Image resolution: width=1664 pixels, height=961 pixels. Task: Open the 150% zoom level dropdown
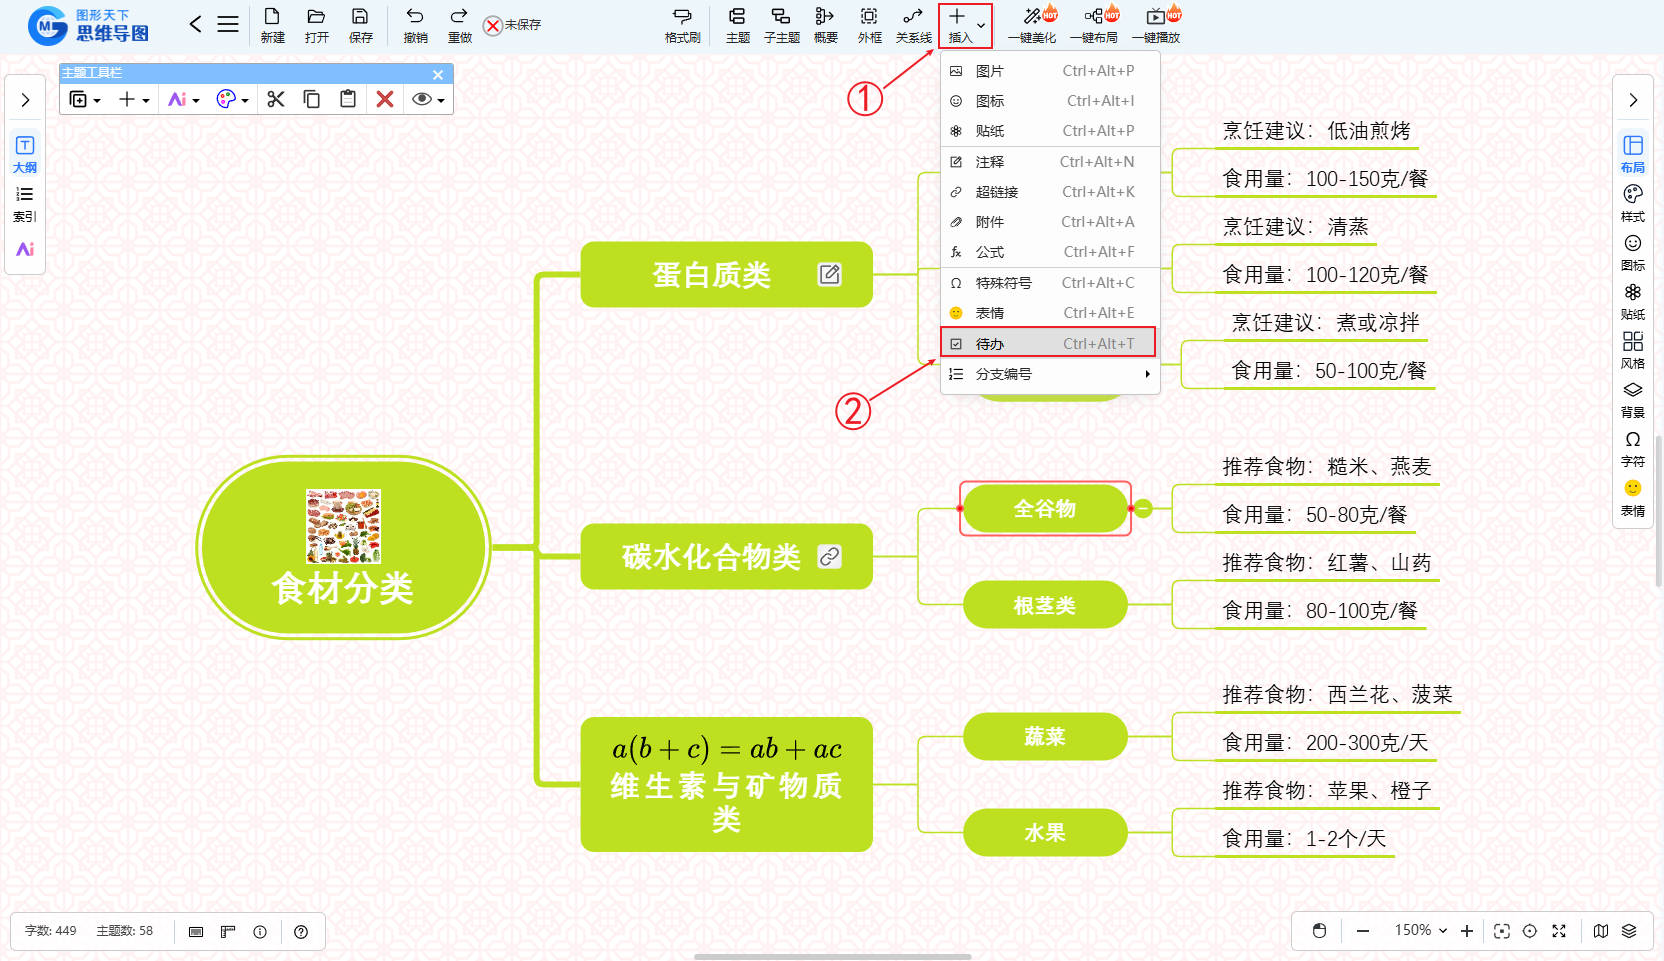pos(1420,930)
